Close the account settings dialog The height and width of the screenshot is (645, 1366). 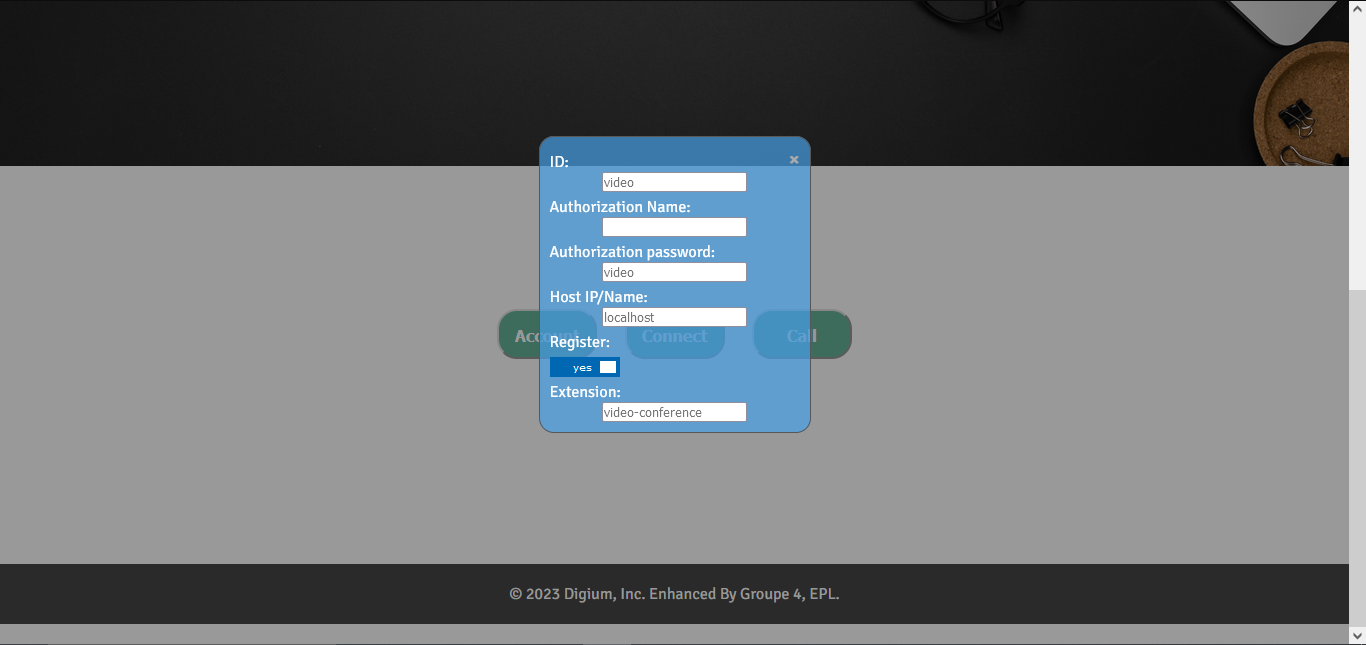pos(794,160)
